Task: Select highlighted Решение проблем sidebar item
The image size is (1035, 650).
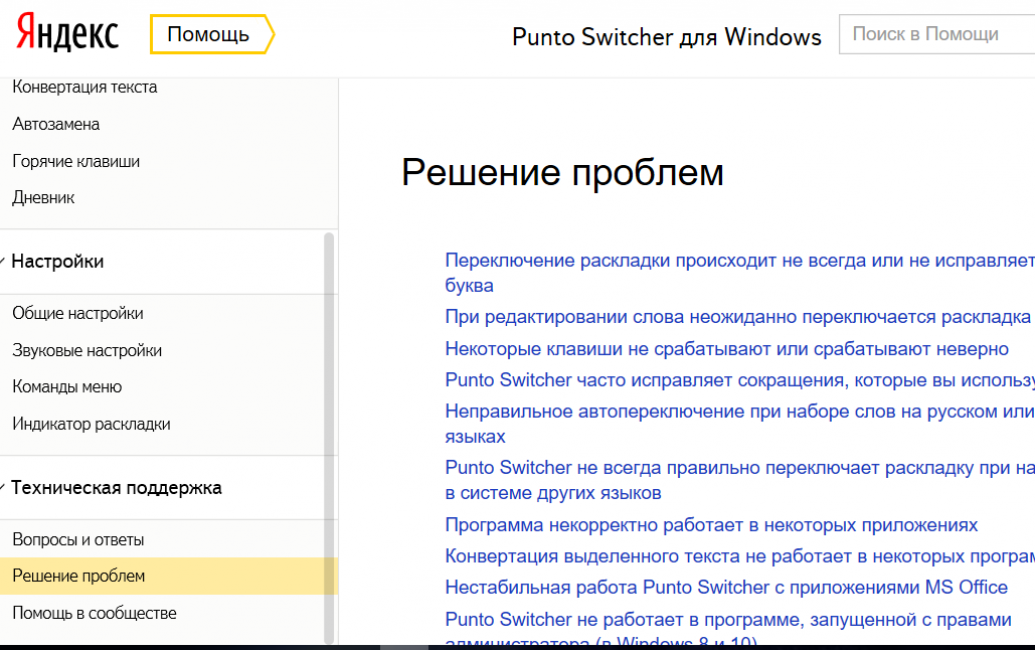Action: tap(168, 575)
